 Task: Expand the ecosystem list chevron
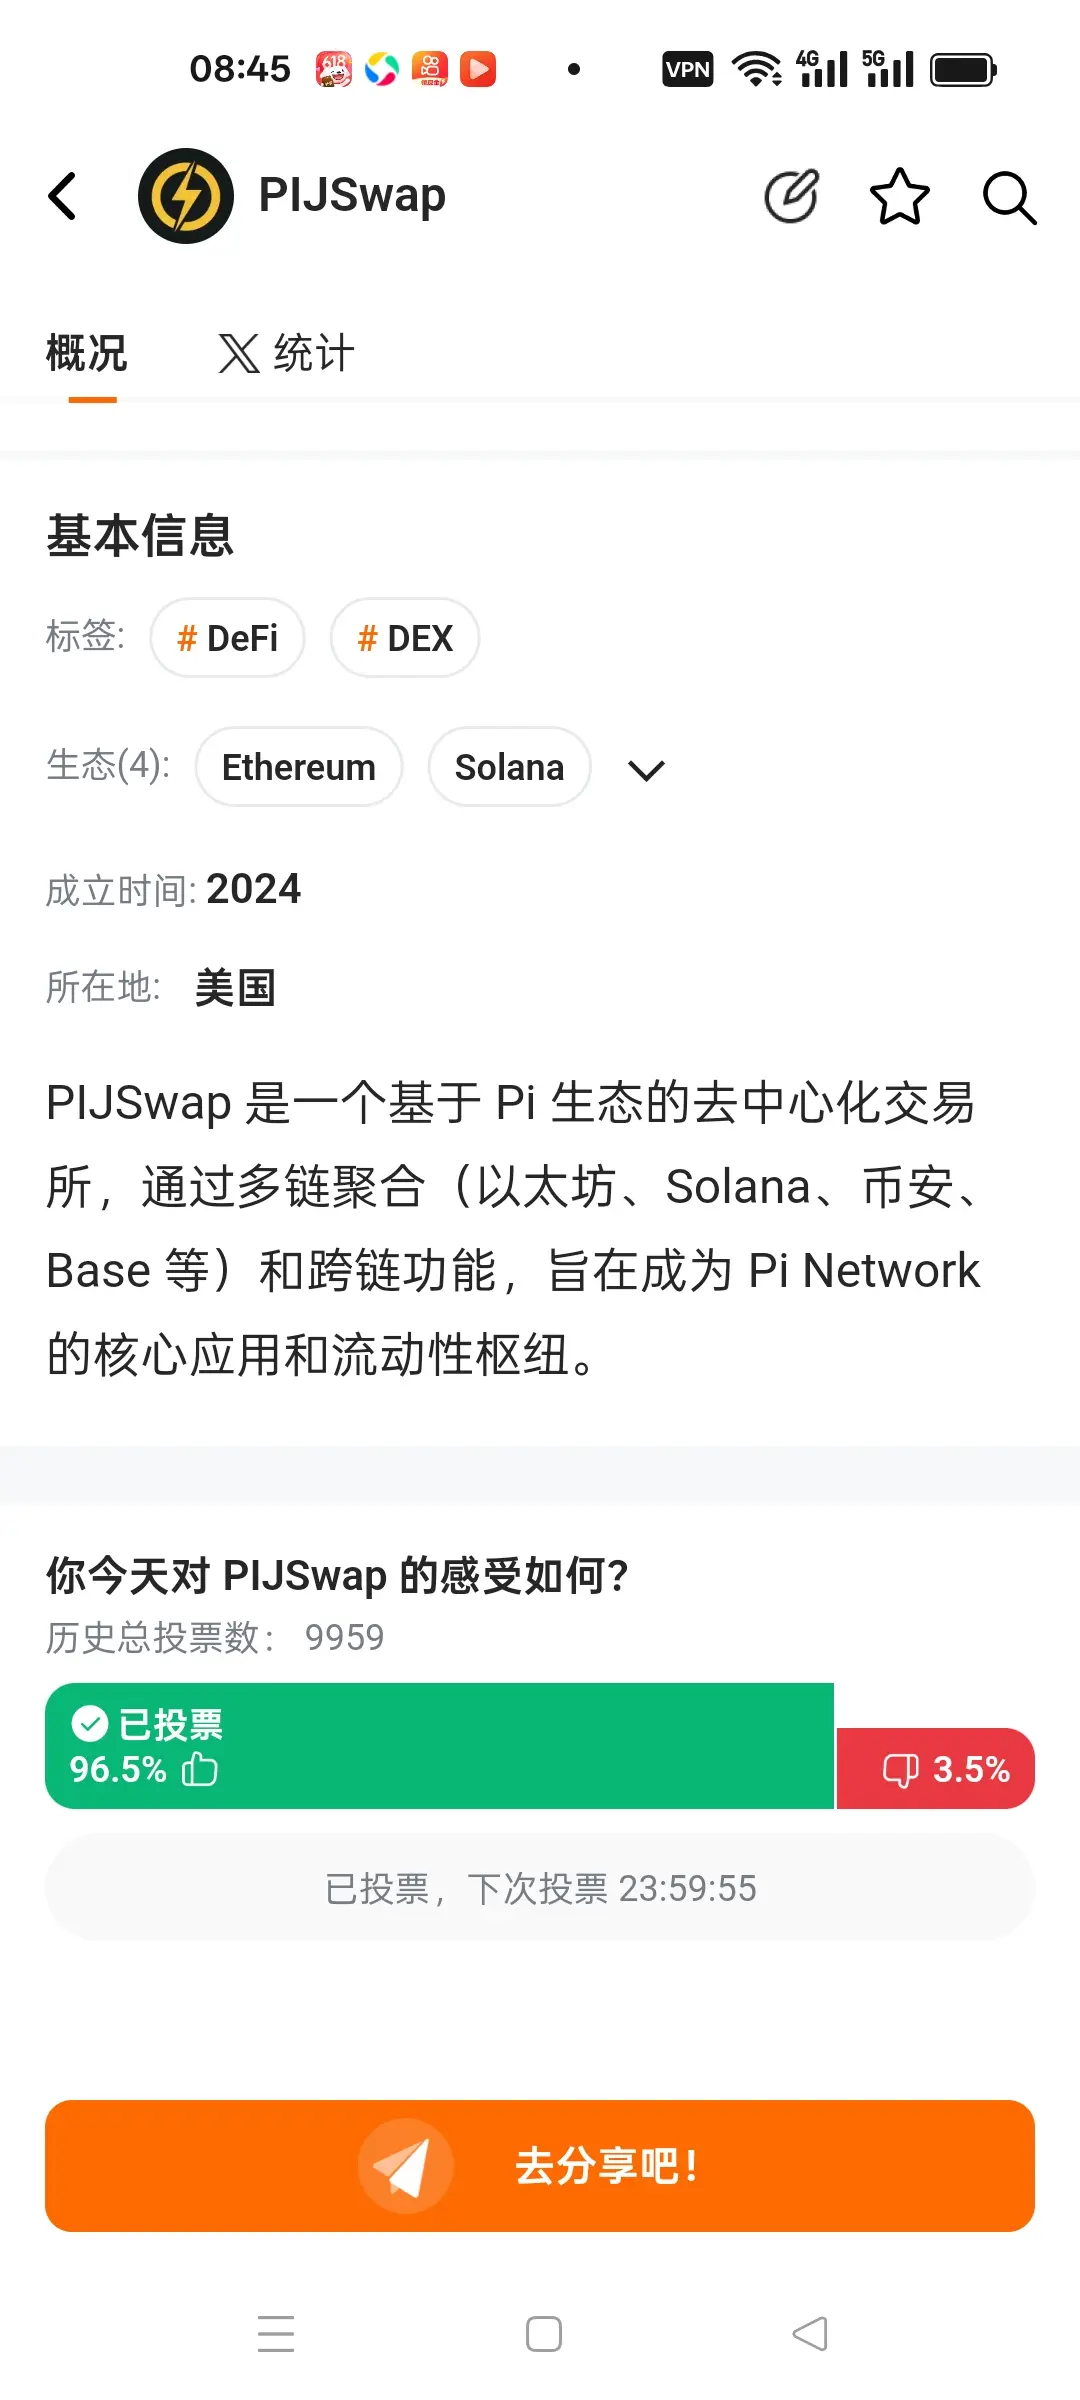646,769
